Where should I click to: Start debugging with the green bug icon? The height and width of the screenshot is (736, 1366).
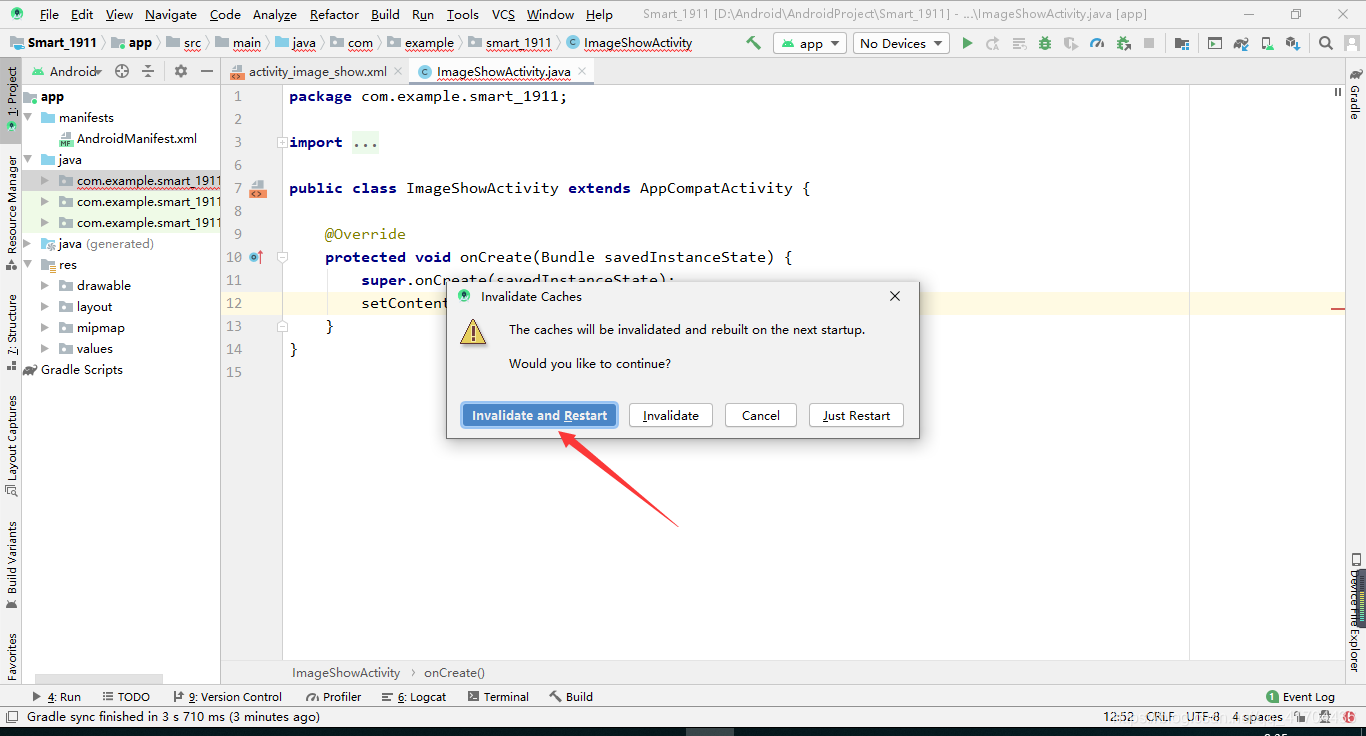[1043, 43]
